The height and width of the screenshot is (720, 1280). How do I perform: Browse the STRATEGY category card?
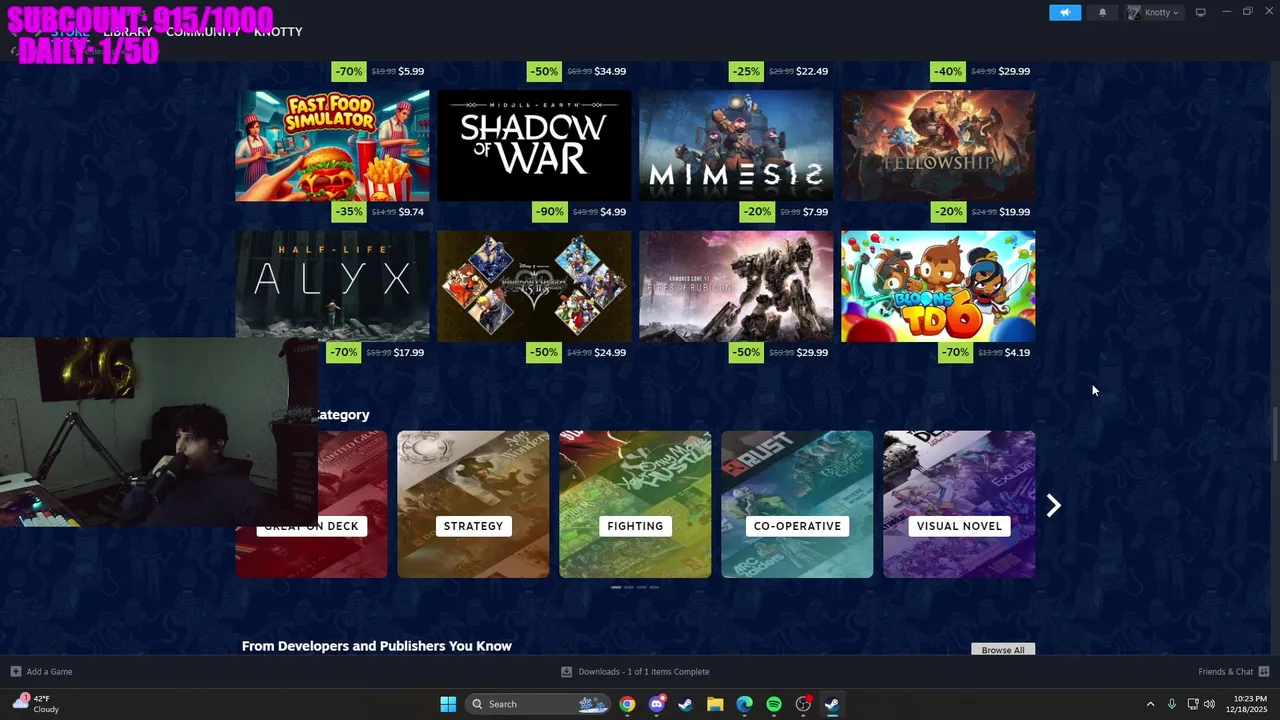pyautogui.click(x=473, y=504)
